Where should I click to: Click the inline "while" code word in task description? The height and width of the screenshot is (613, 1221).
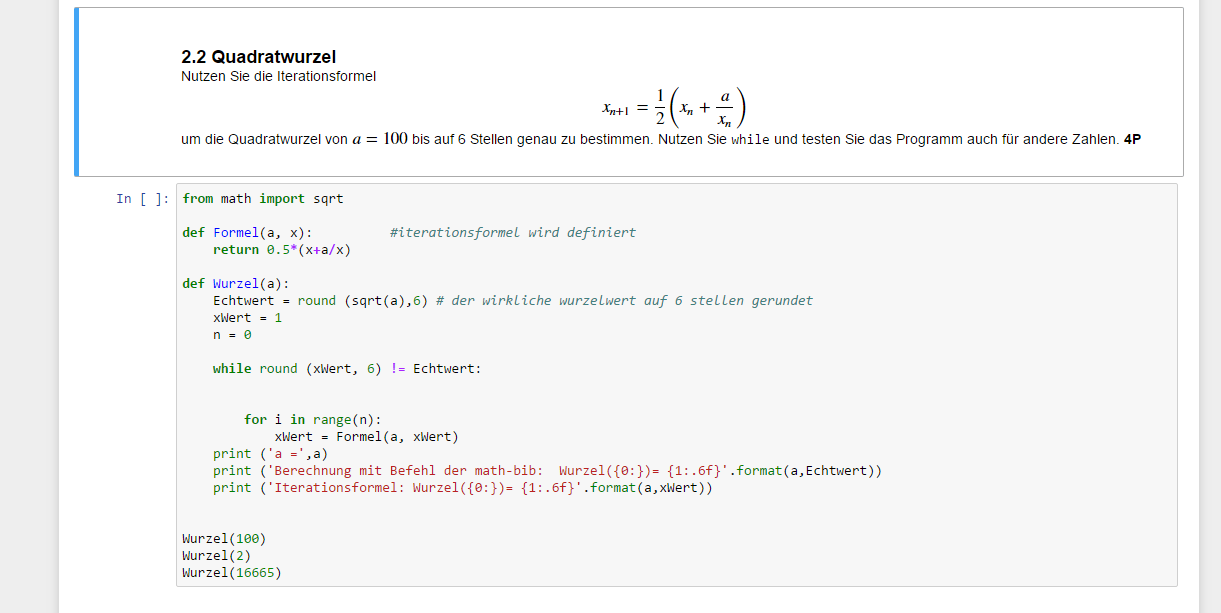tap(750, 140)
